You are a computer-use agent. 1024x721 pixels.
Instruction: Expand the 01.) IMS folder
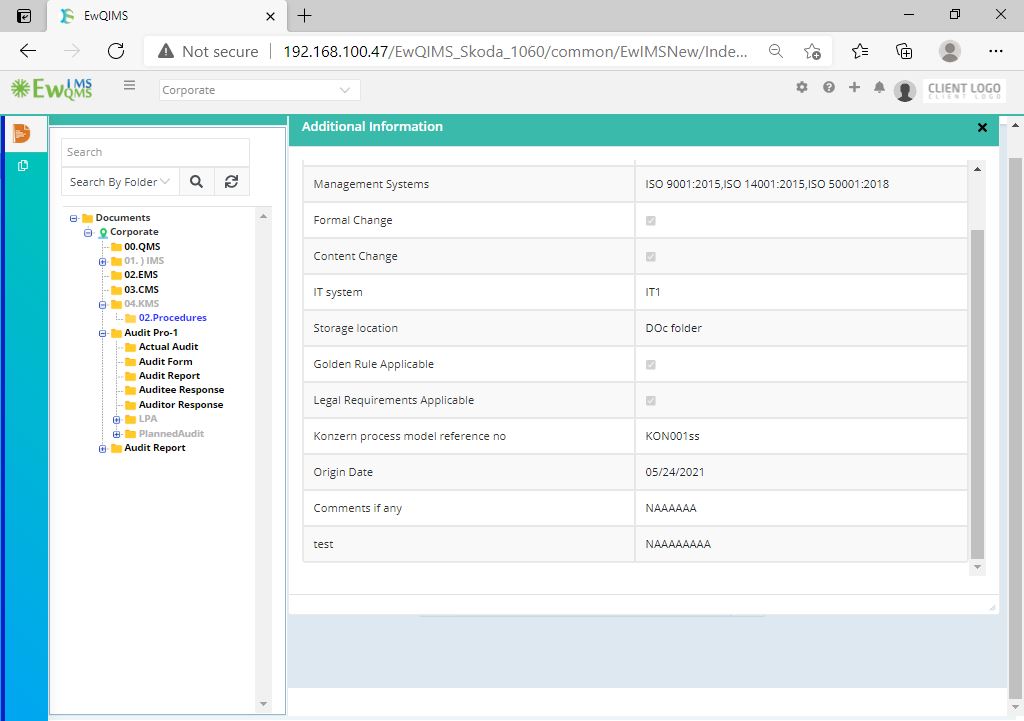(x=103, y=261)
